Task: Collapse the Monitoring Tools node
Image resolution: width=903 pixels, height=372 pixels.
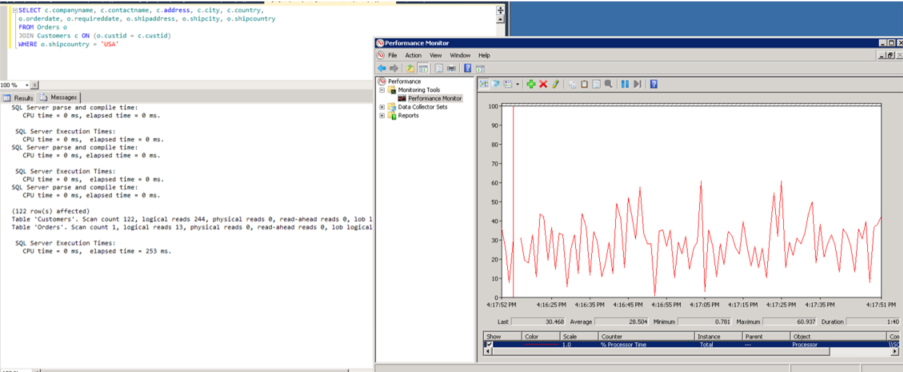Action: pyautogui.click(x=382, y=90)
